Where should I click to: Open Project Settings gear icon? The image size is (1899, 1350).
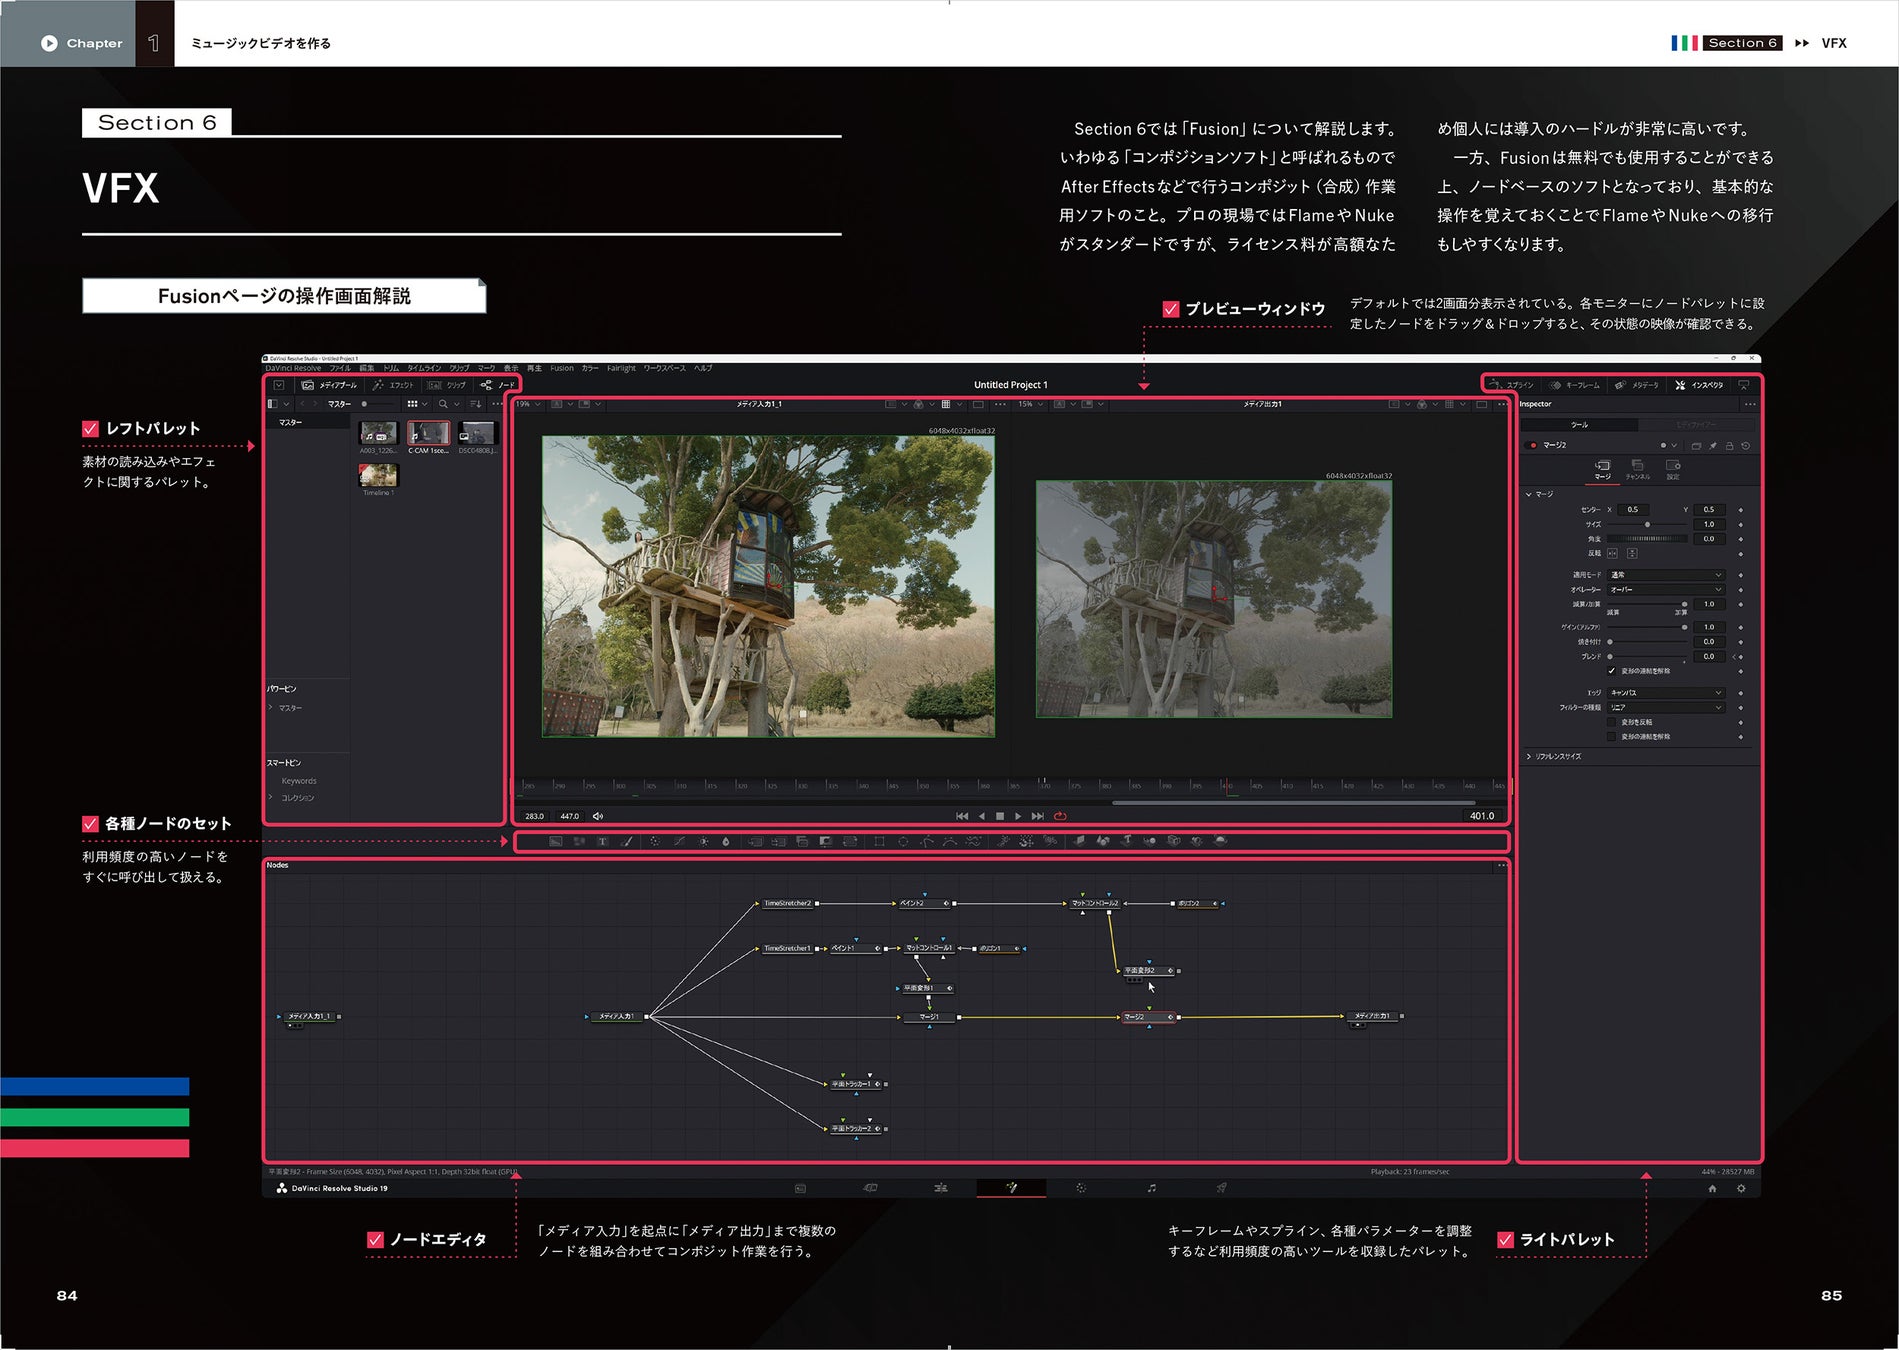pyautogui.click(x=1741, y=1189)
